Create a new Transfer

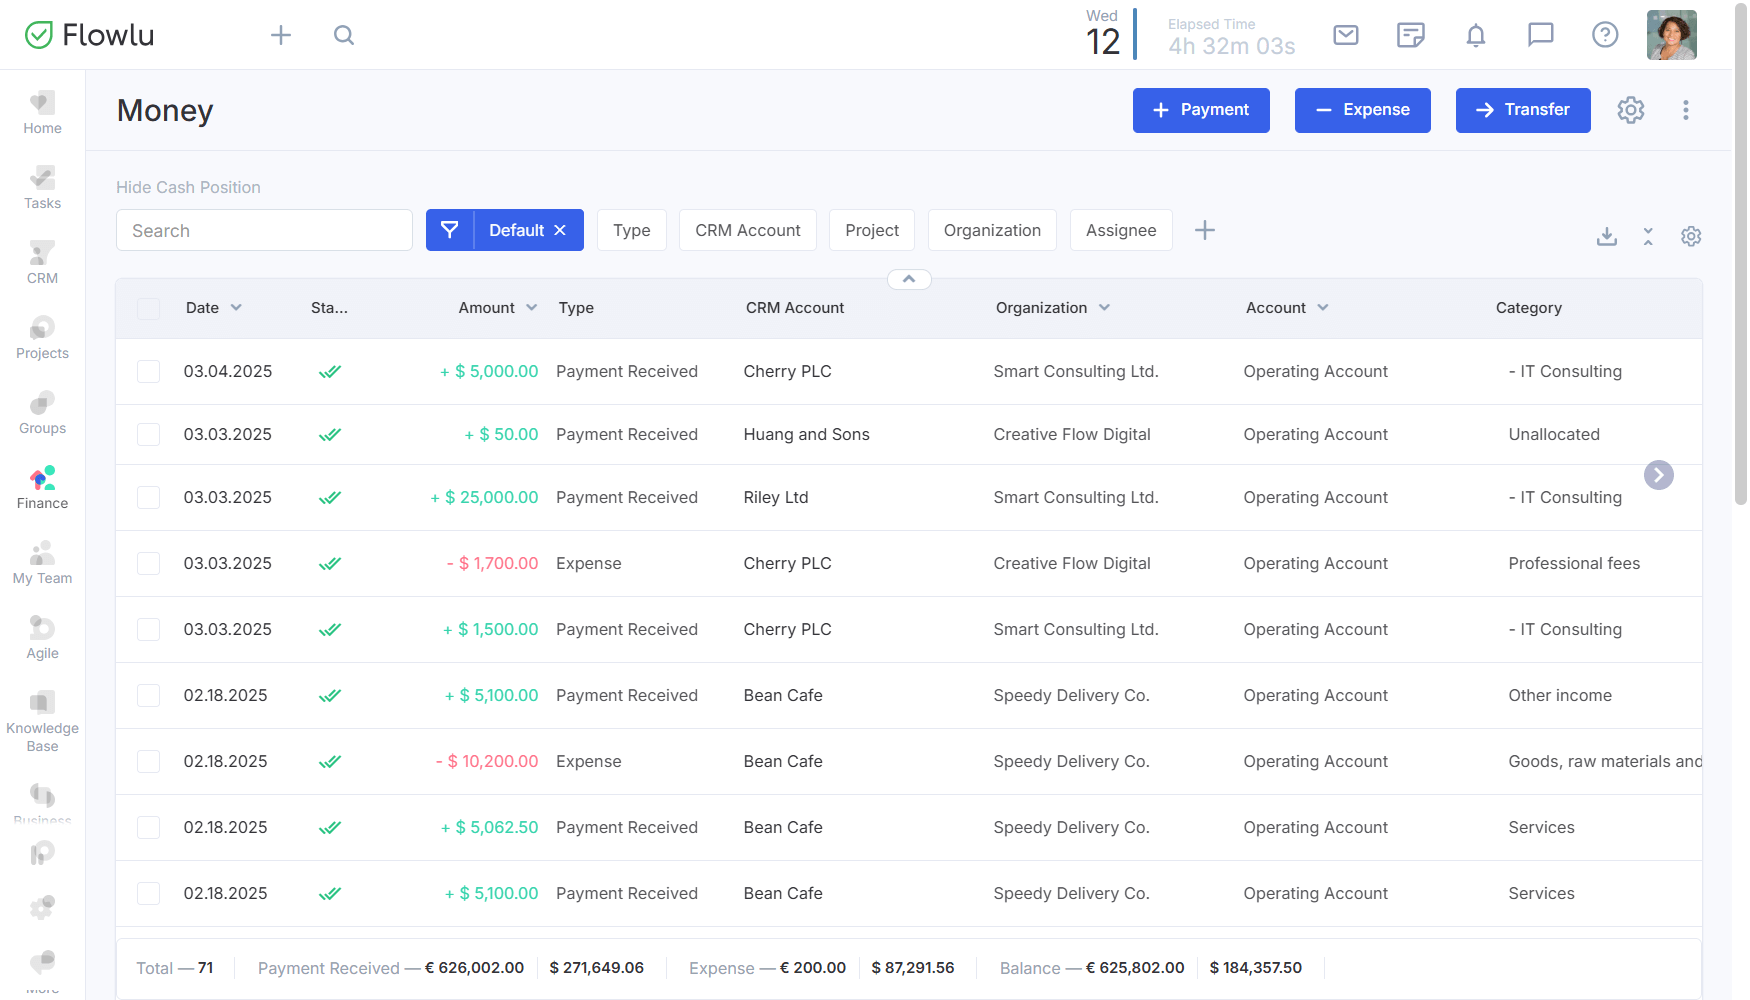[x=1523, y=110]
